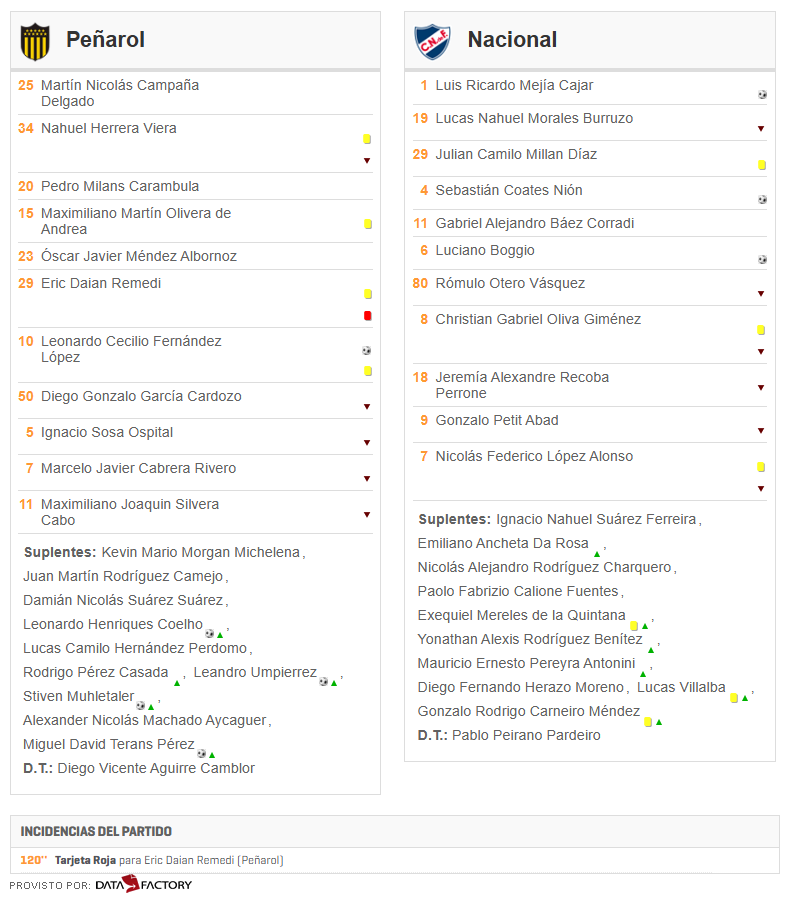793x901 pixels.
Task: Click yellow card next to Nahuel Herrera Viera
Action: click(367, 139)
